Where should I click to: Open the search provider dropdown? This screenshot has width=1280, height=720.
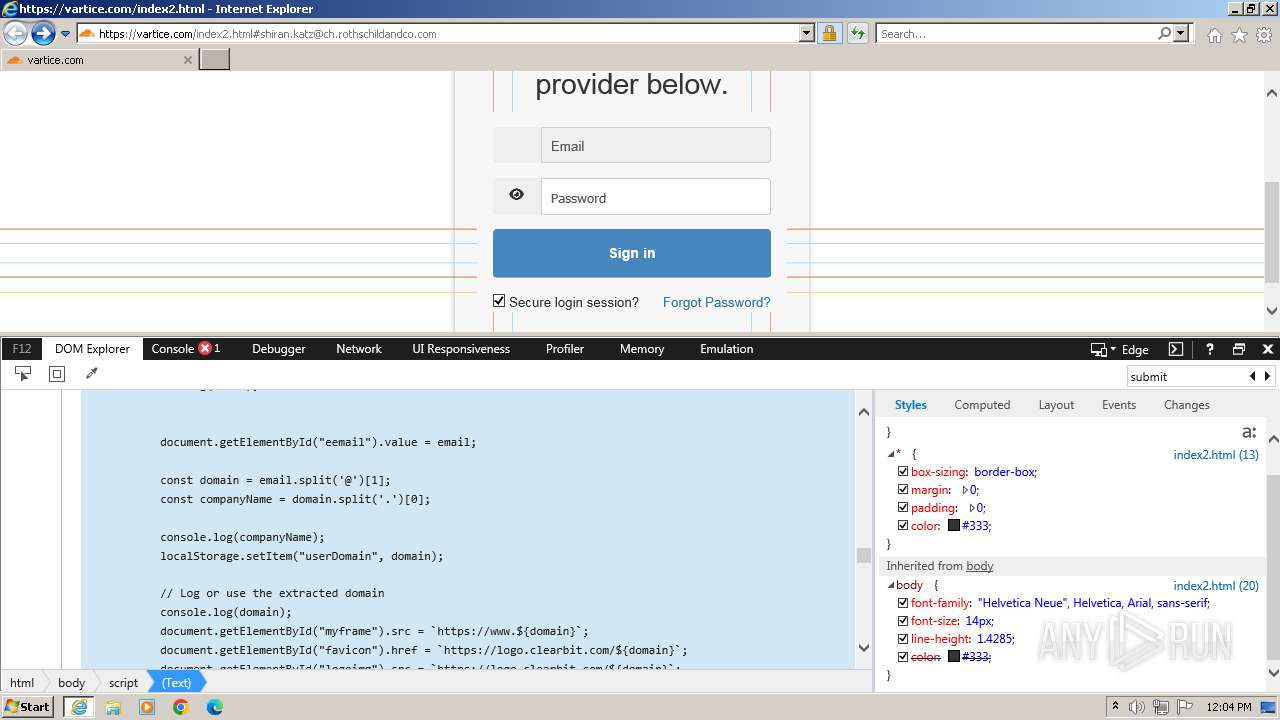pos(1181,33)
